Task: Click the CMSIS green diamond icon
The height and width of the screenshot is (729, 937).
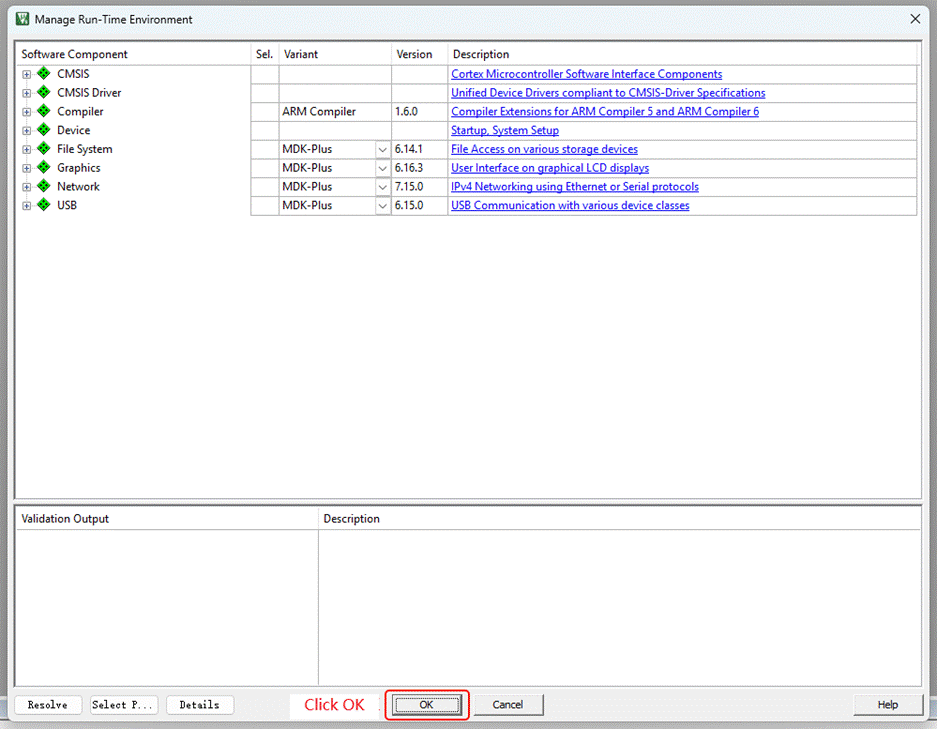Action: click(44, 73)
